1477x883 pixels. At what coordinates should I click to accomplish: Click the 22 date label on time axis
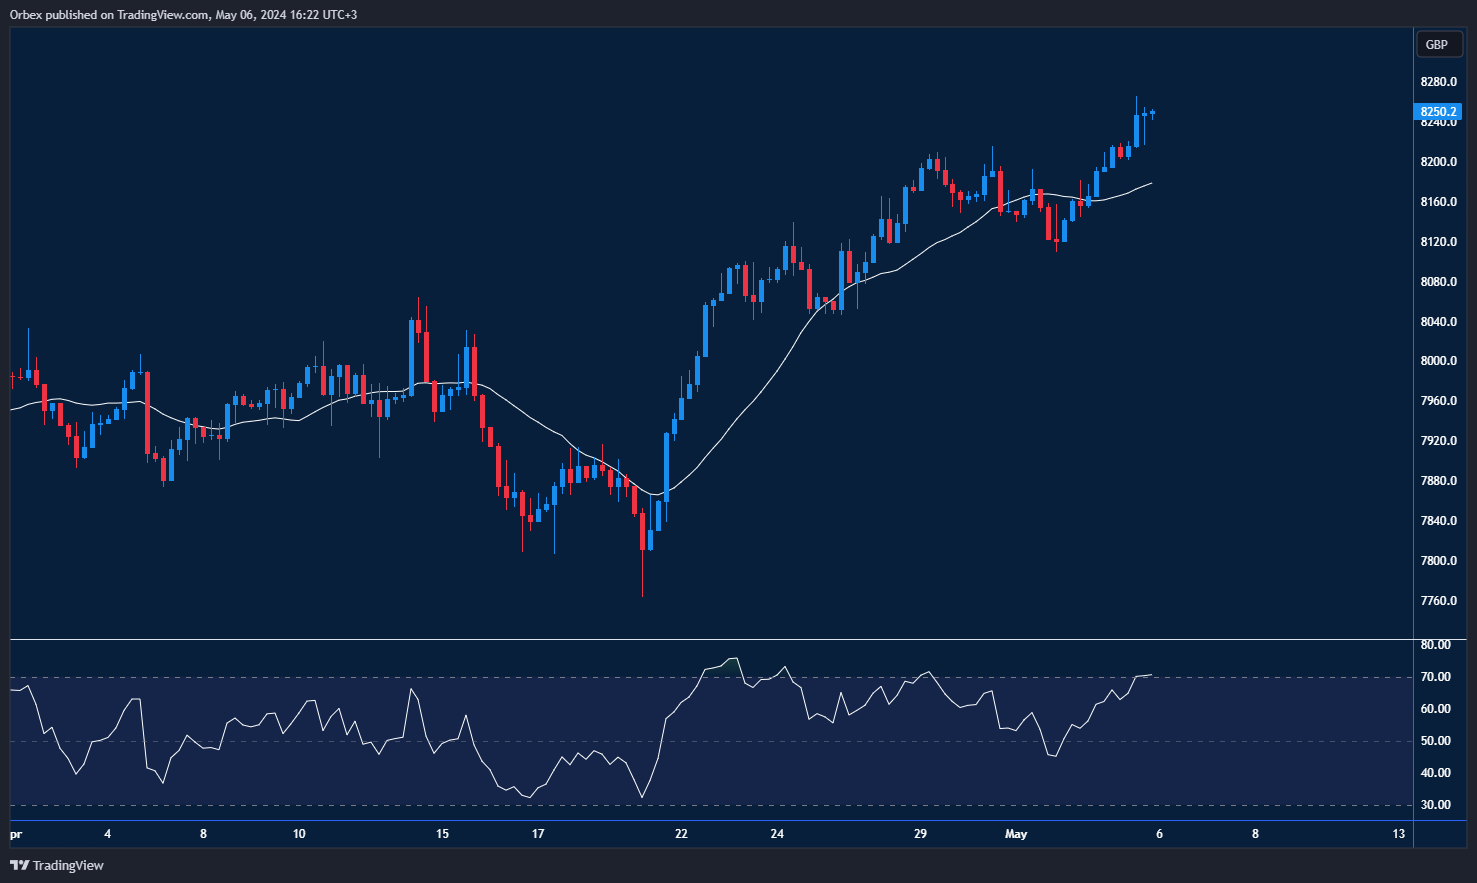pyautogui.click(x=681, y=834)
